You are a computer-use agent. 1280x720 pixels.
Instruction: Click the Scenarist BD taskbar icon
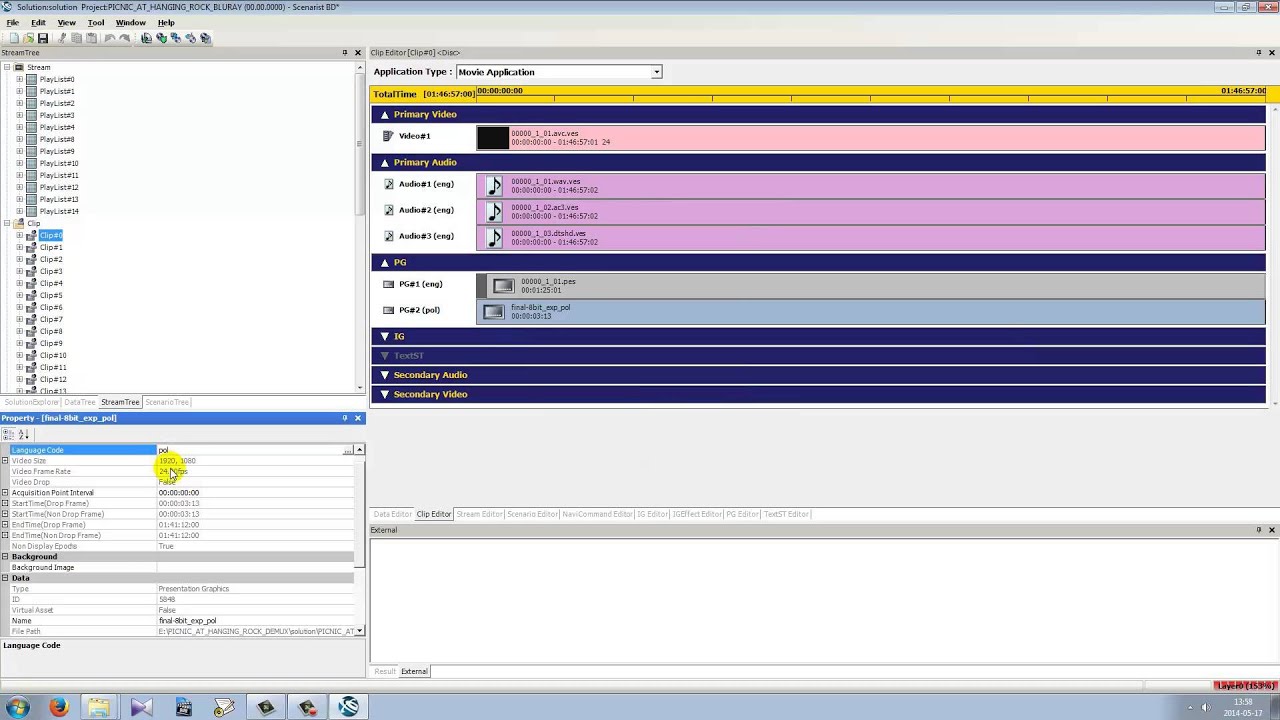pyautogui.click(x=349, y=707)
